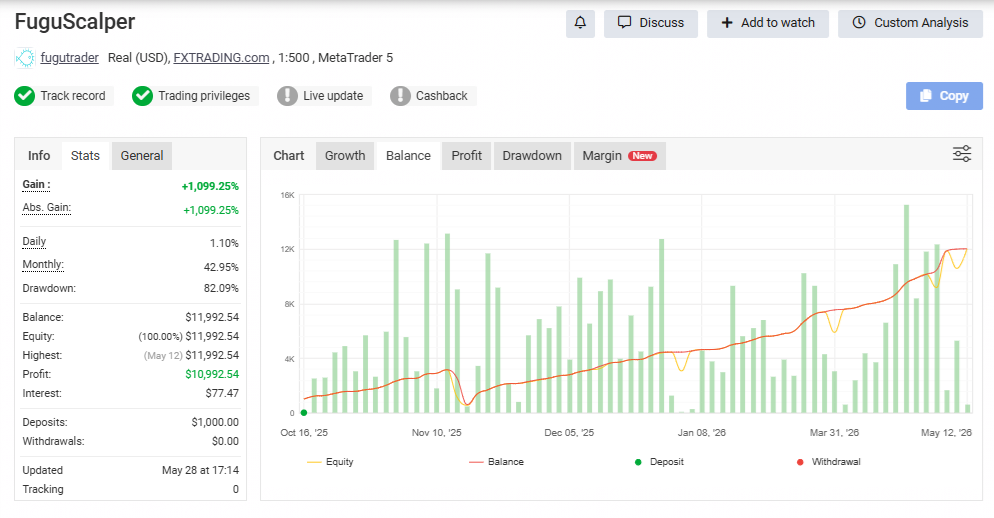The height and width of the screenshot is (518, 994).
Task: Click Track record green checkmark icon
Action: point(25,96)
